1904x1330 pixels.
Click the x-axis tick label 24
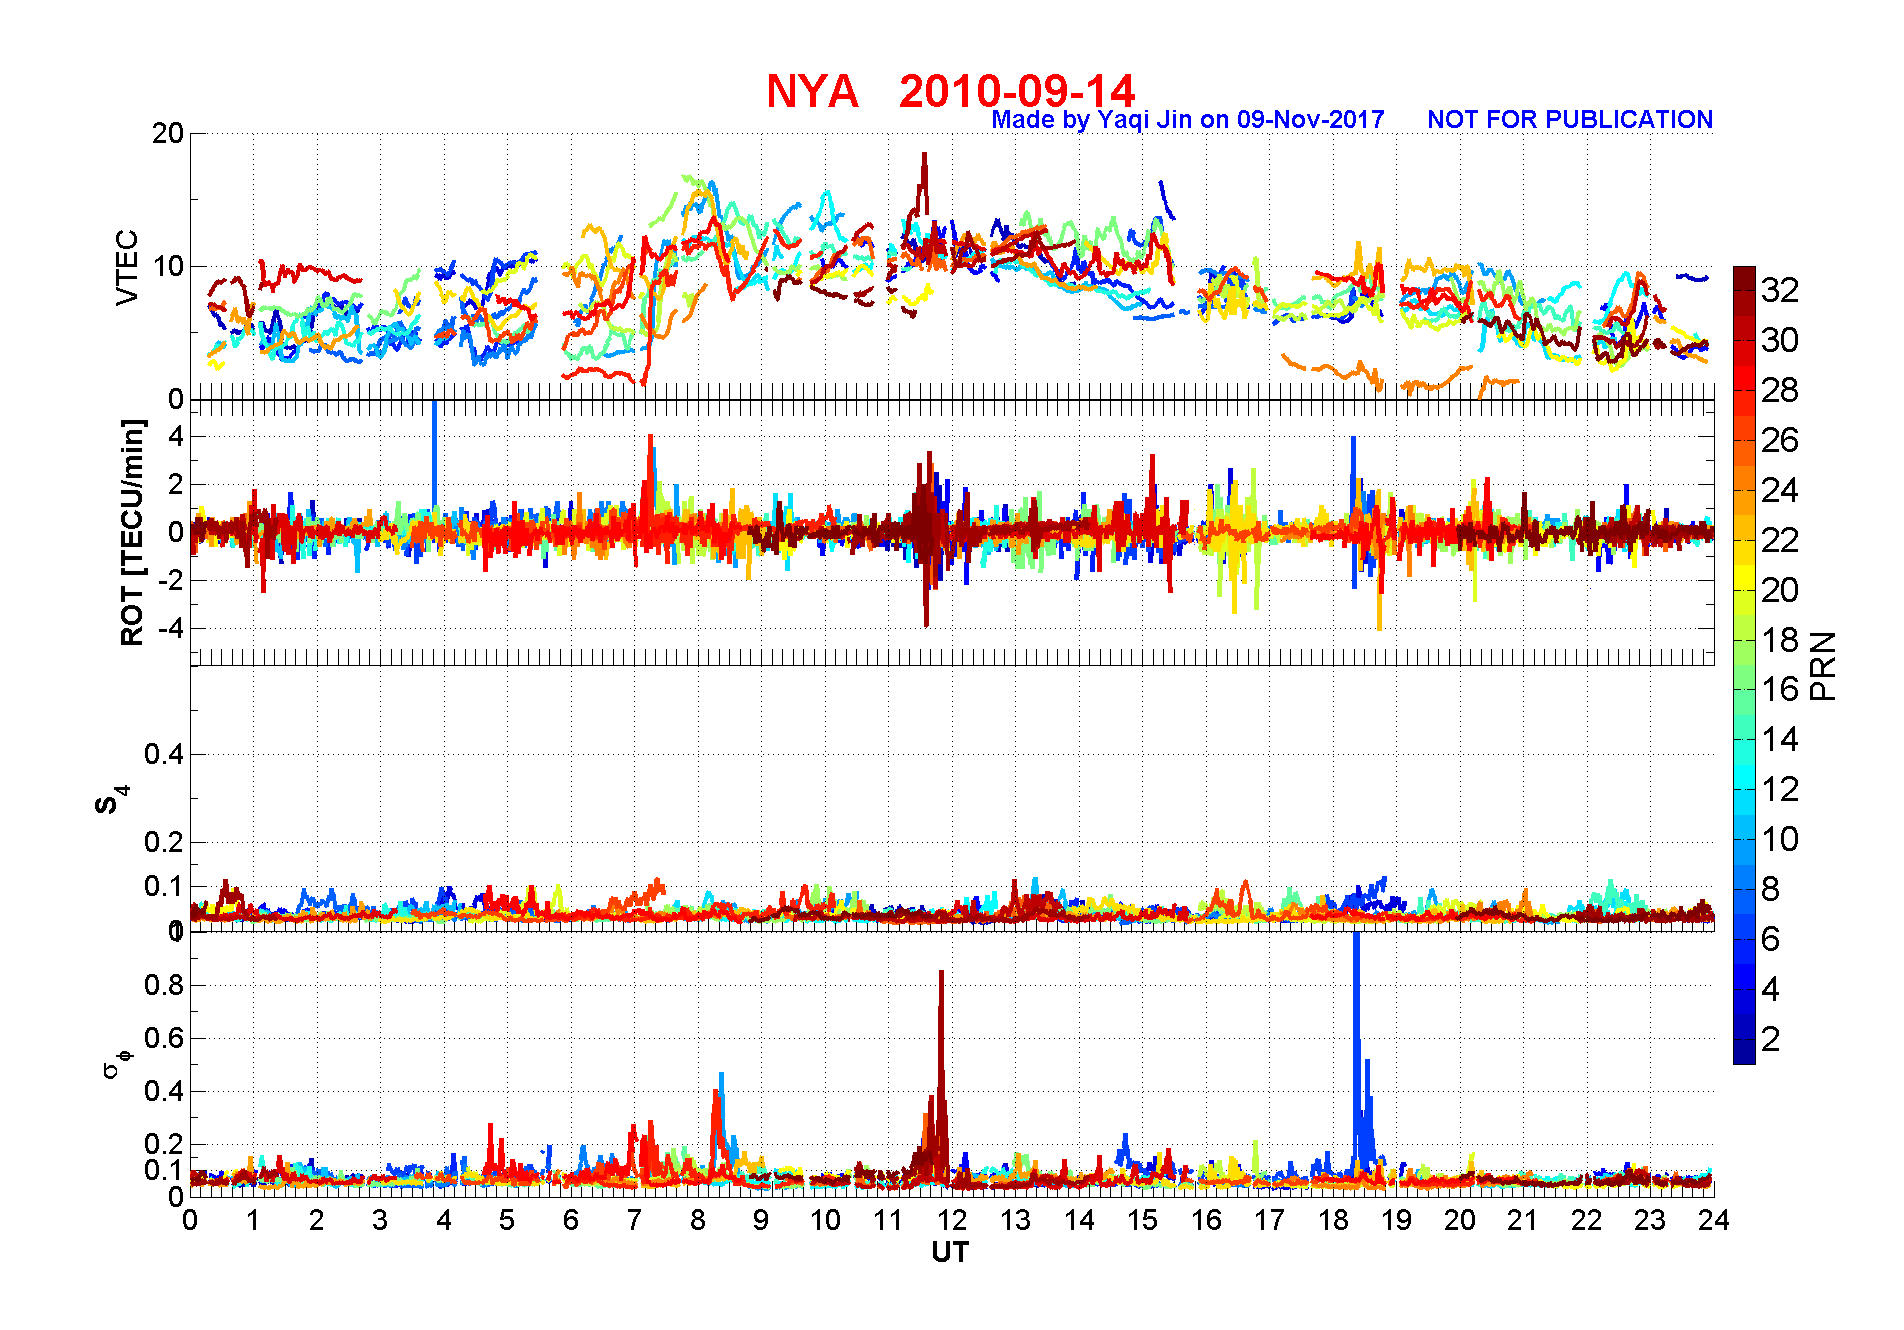(1714, 1220)
